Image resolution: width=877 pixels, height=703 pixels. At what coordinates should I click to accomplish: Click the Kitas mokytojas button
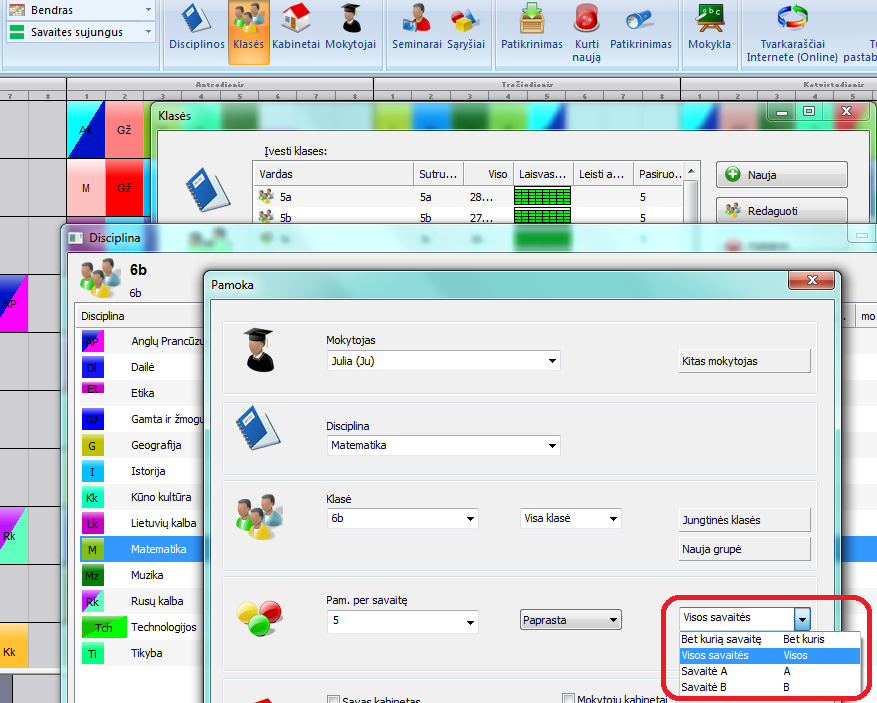(745, 361)
